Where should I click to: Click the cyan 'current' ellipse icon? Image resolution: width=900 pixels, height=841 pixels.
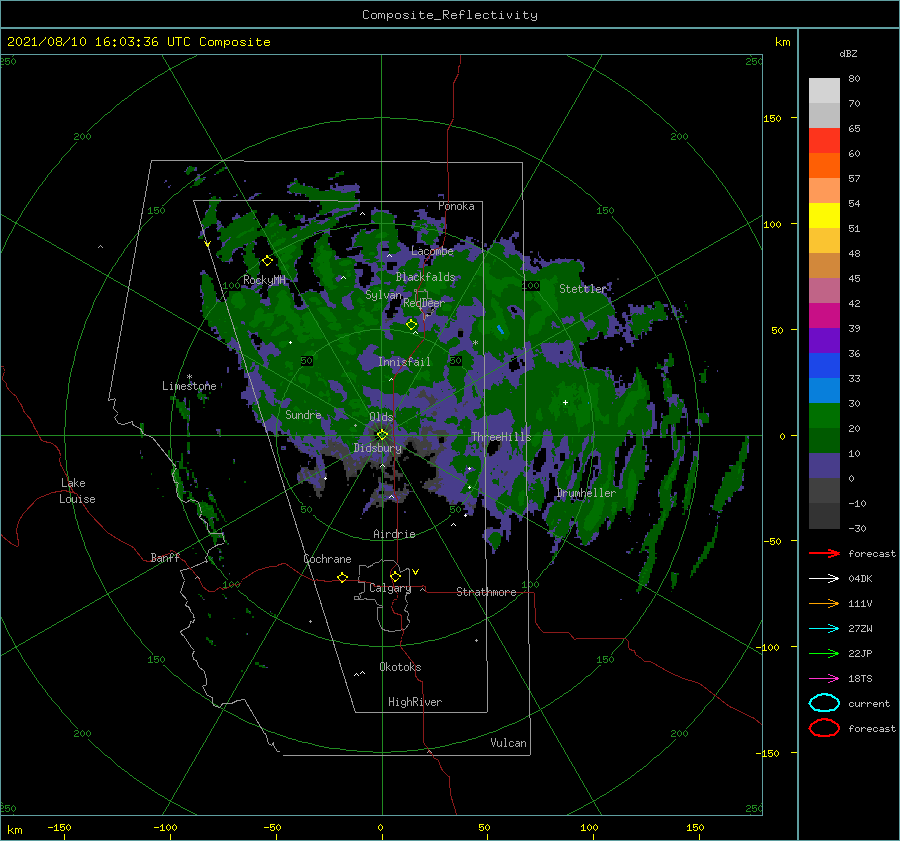824,703
